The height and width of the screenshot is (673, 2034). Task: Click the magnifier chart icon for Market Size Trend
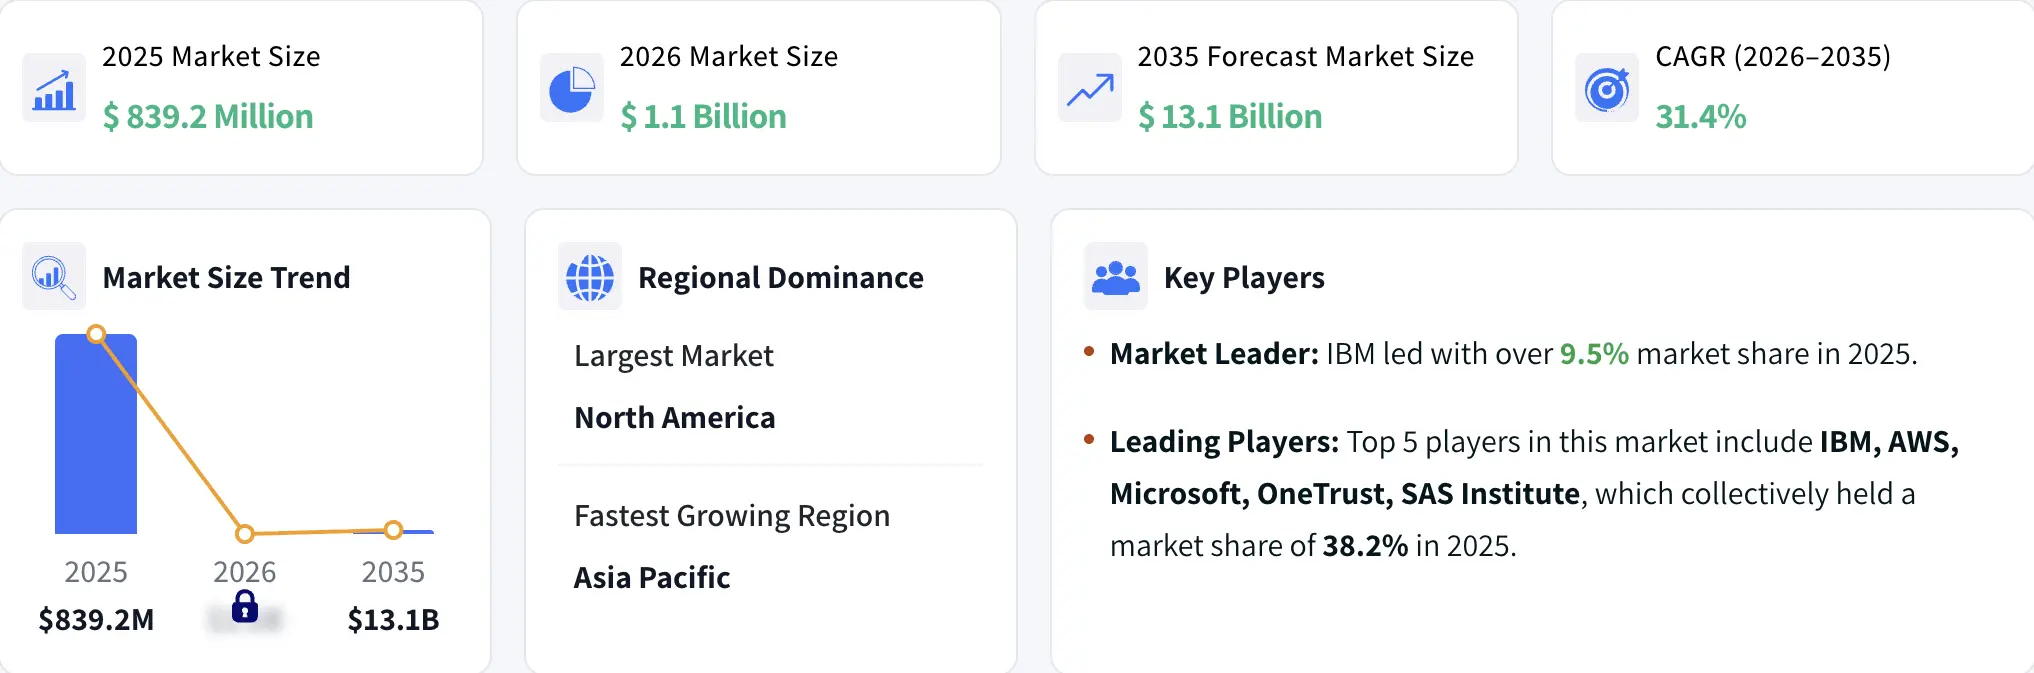click(54, 276)
